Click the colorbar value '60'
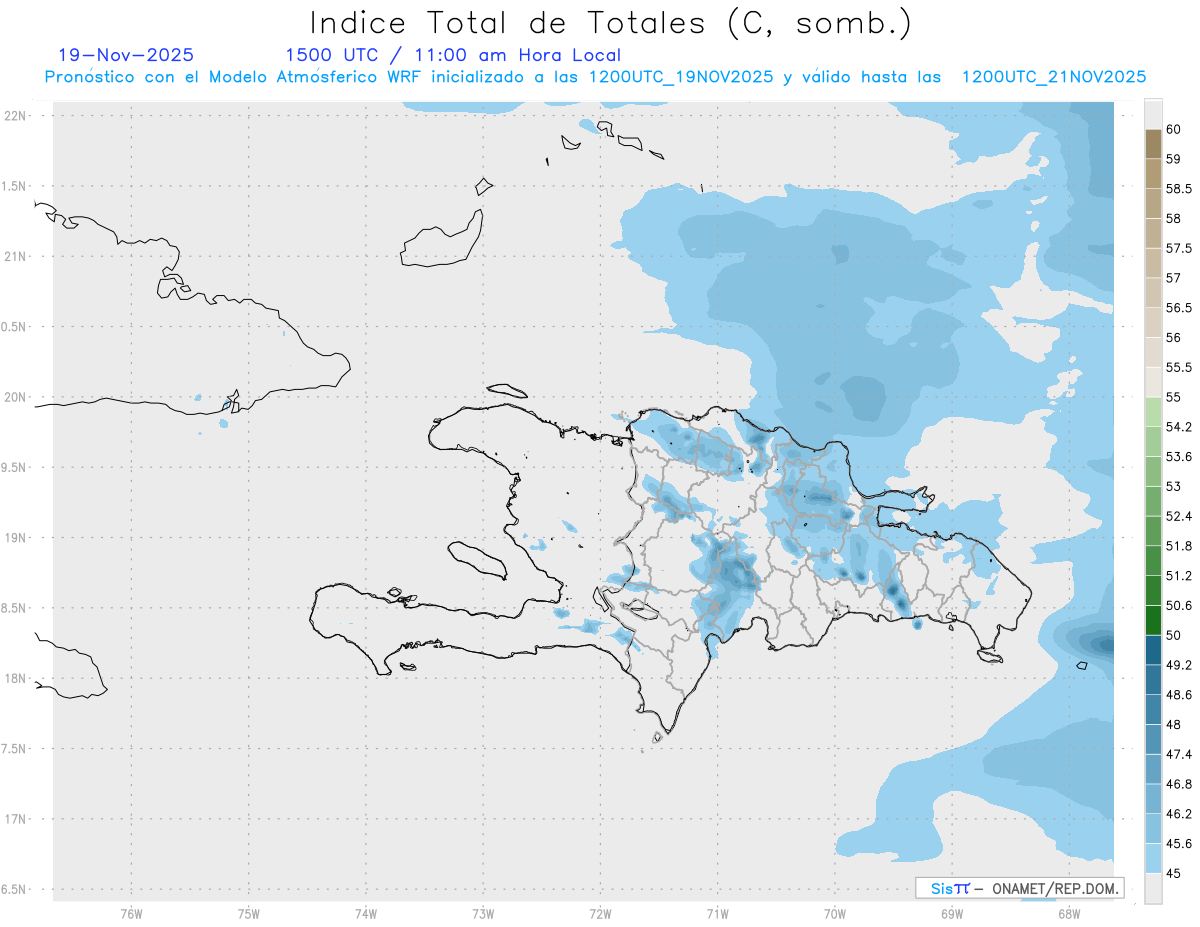Screen dimensions: 1200x927 1174,129
